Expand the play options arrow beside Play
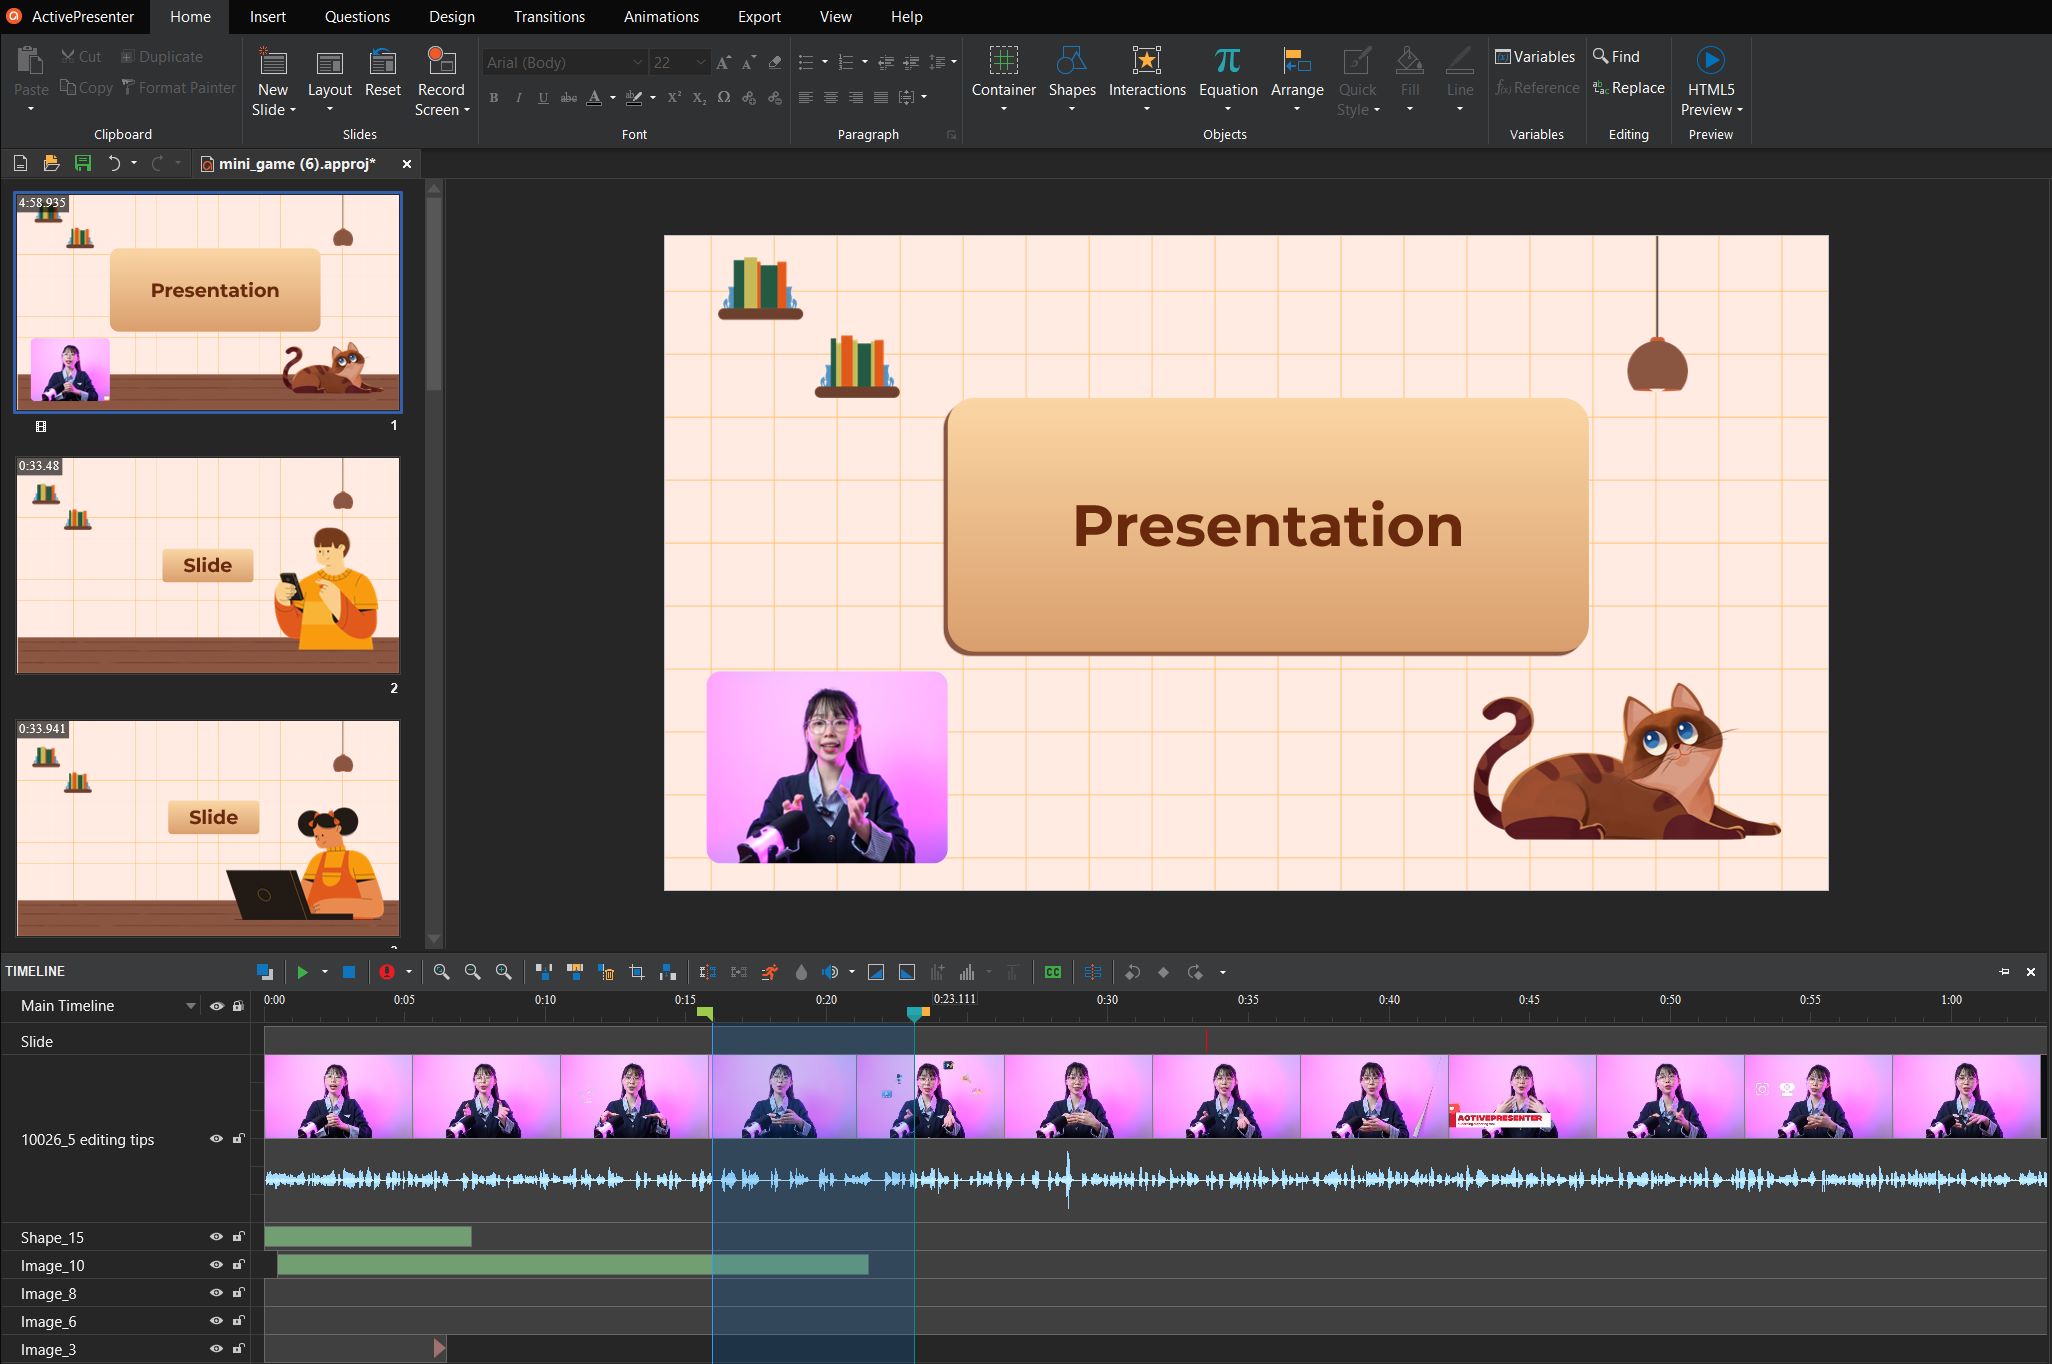 pyautogui.click(x=324, y=972)
